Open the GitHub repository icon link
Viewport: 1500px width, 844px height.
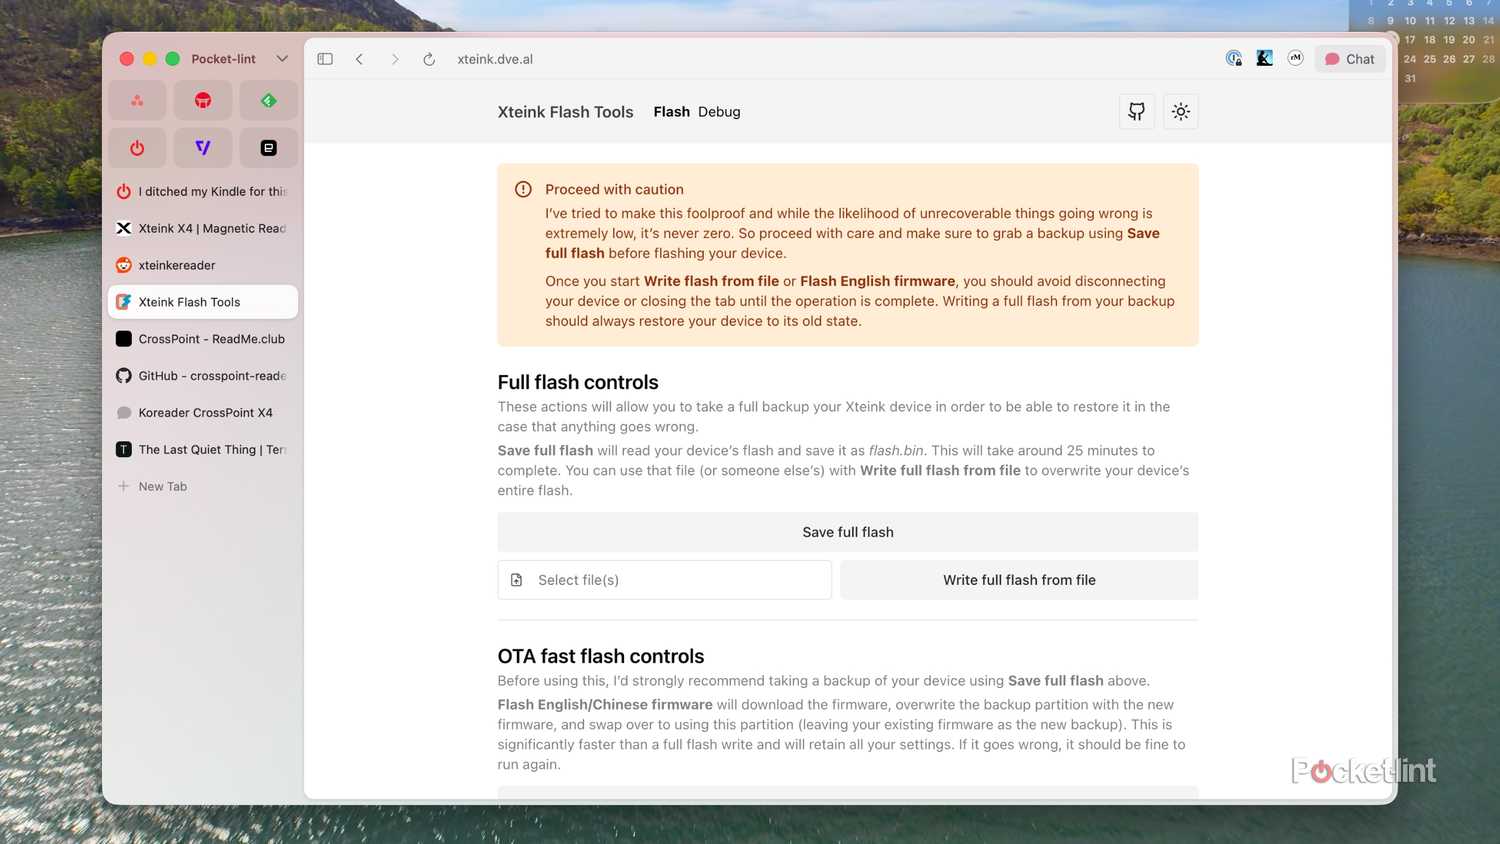(1136, 112)
